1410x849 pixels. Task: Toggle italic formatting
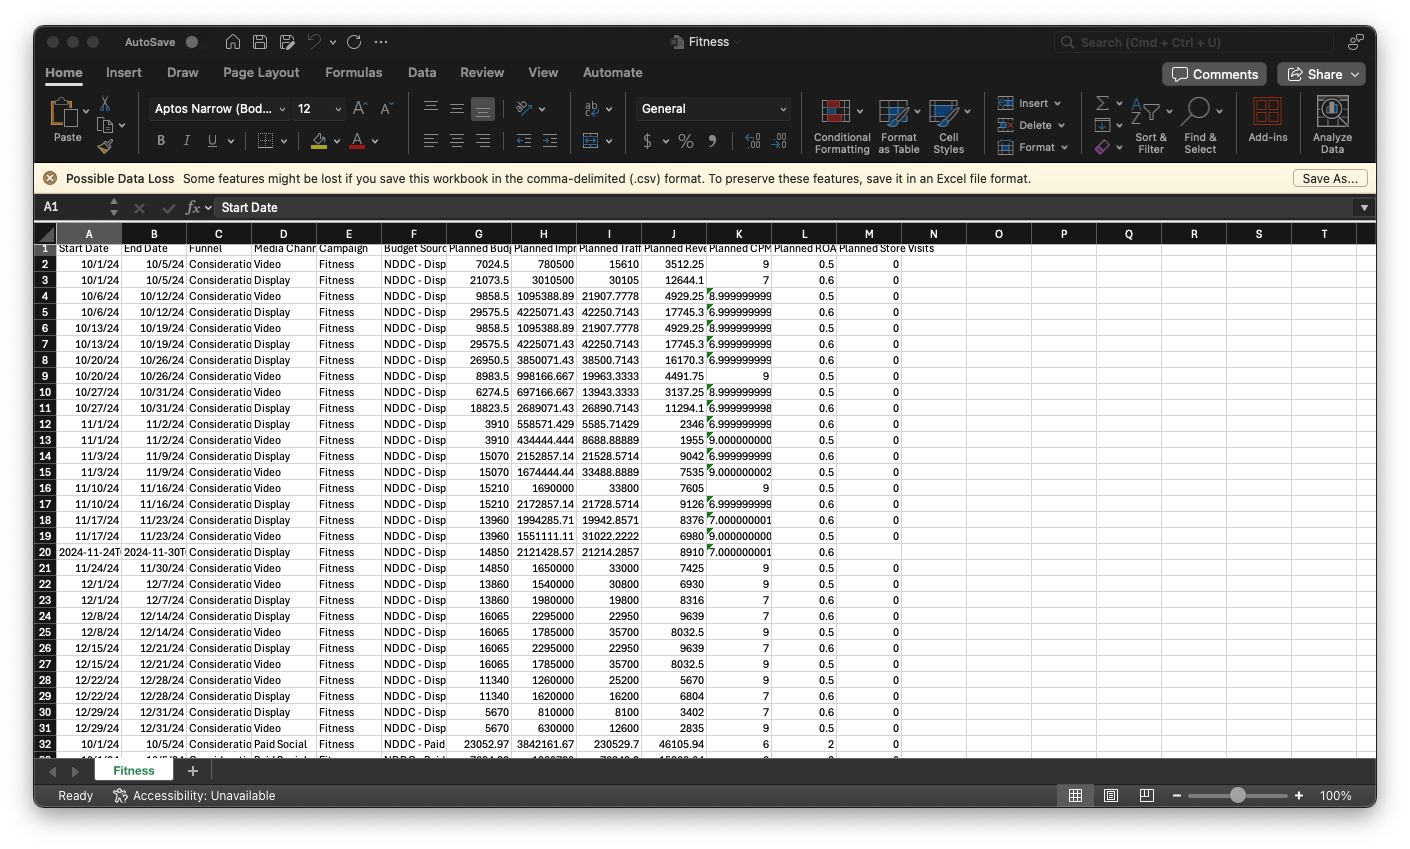188,140
